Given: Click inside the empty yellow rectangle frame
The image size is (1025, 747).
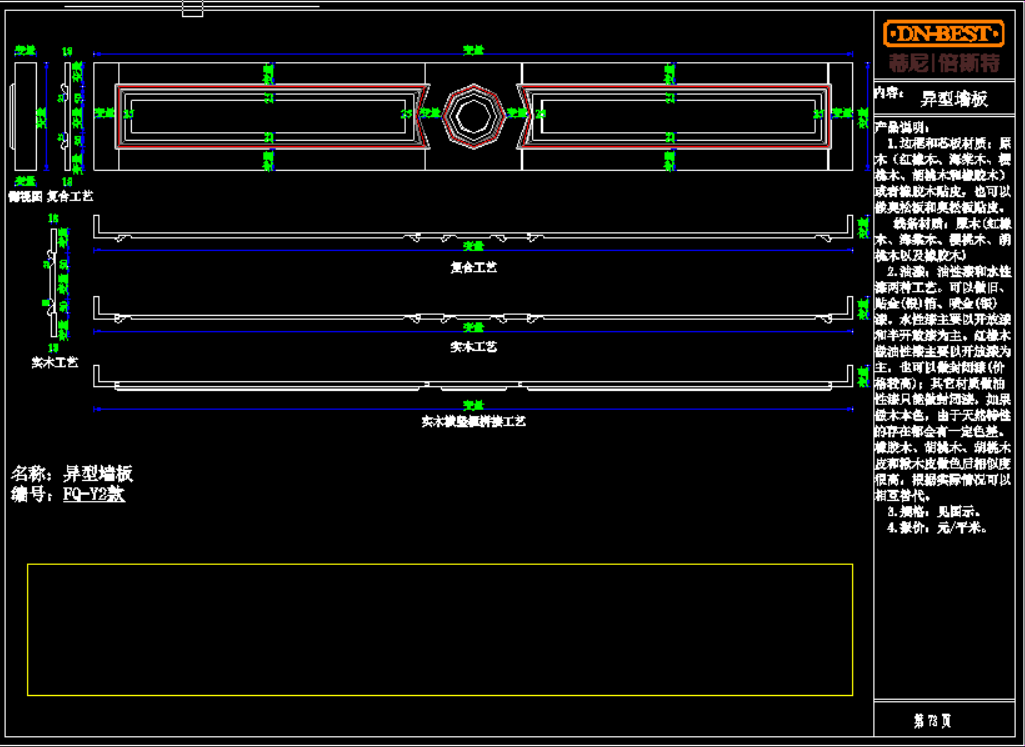Looking at the screenshot, I should pos(440,629).
